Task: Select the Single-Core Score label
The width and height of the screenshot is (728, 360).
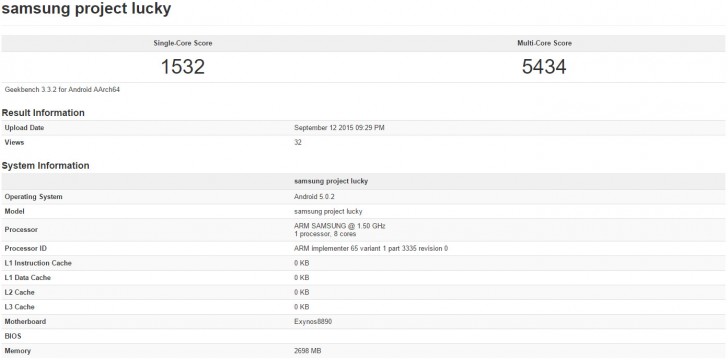Action: (x=183, y=43)
